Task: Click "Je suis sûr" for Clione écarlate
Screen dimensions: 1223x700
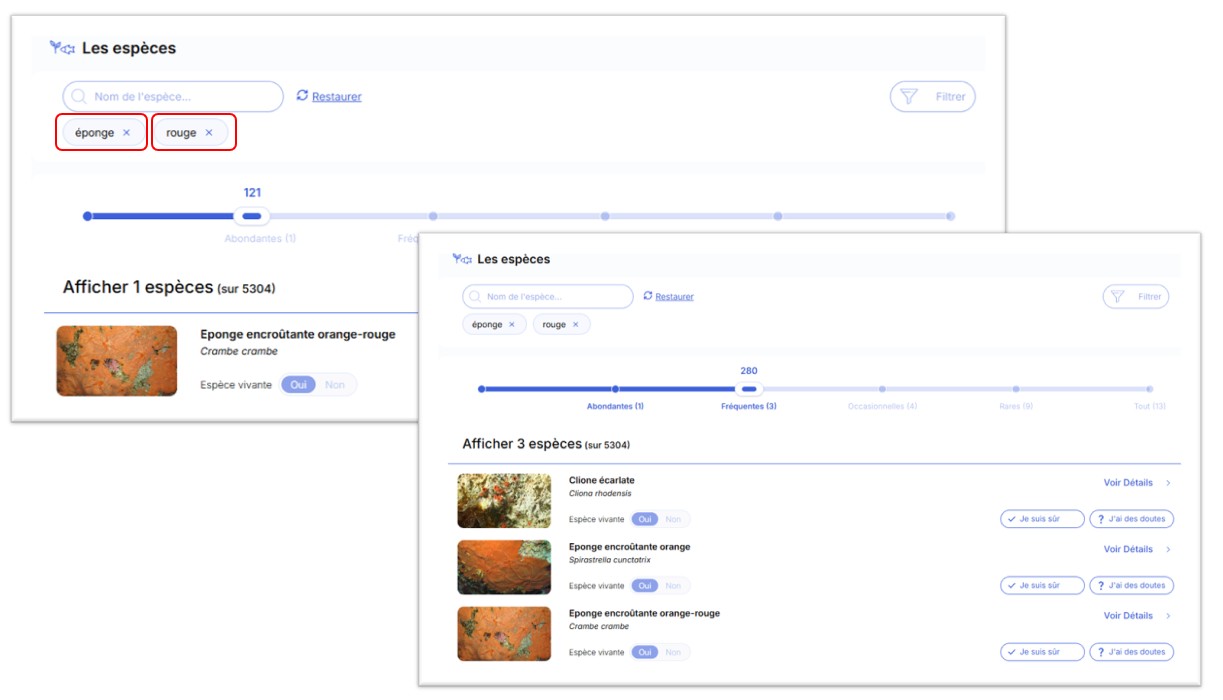Action: tap(1042, 519)
